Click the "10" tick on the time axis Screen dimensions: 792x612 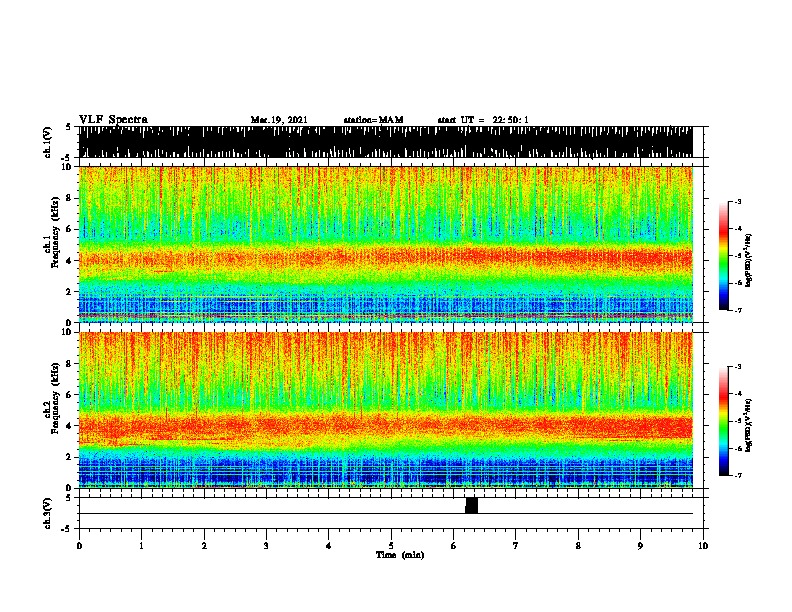point(703,546)
